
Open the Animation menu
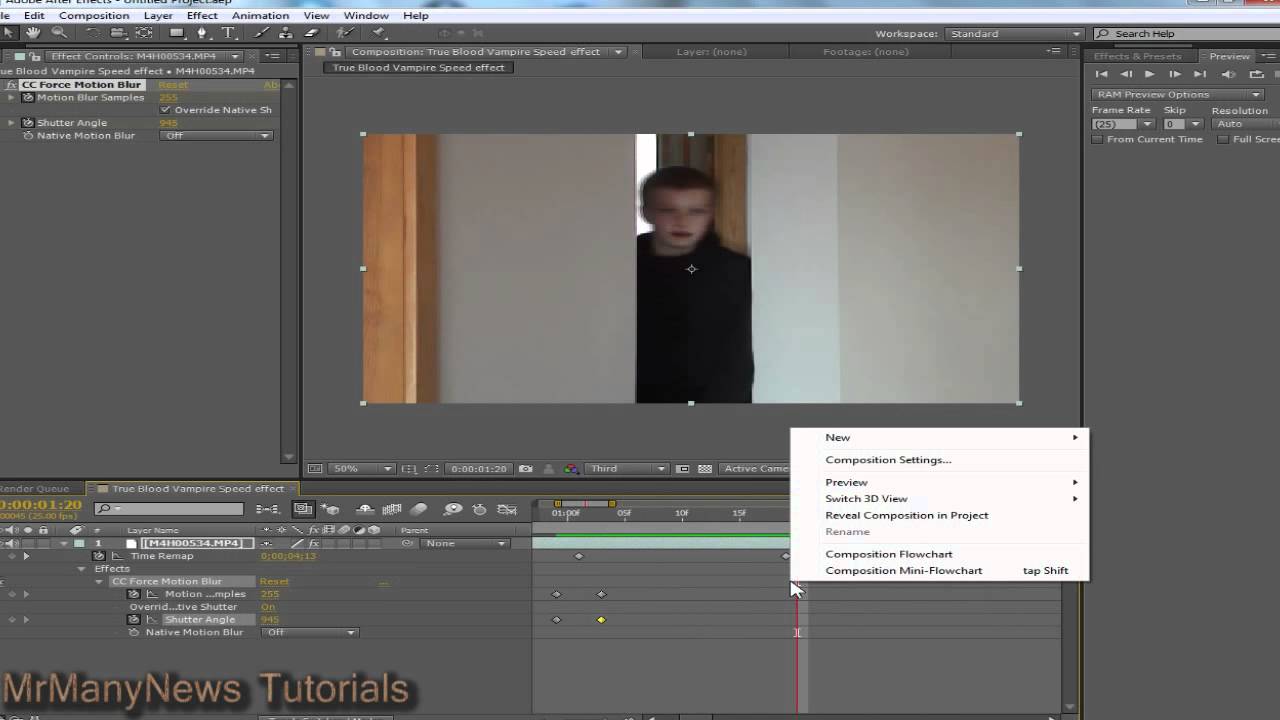260,15
